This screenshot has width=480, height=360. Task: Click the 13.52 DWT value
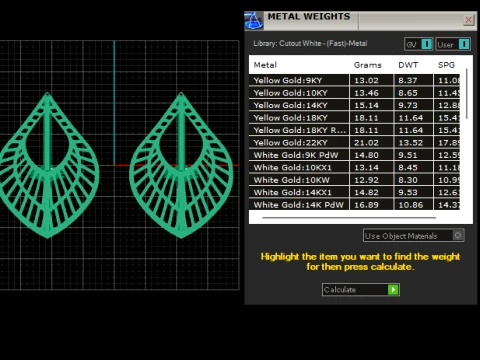(x=411, y=143)
